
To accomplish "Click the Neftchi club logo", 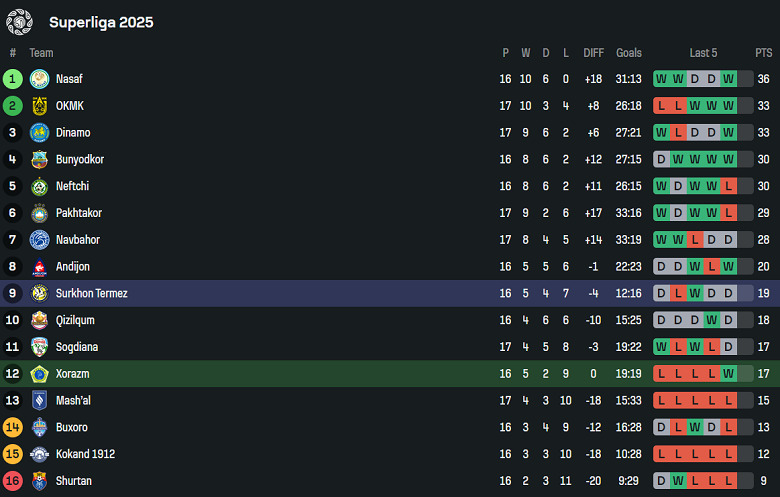I will click(x=39, y=186).
